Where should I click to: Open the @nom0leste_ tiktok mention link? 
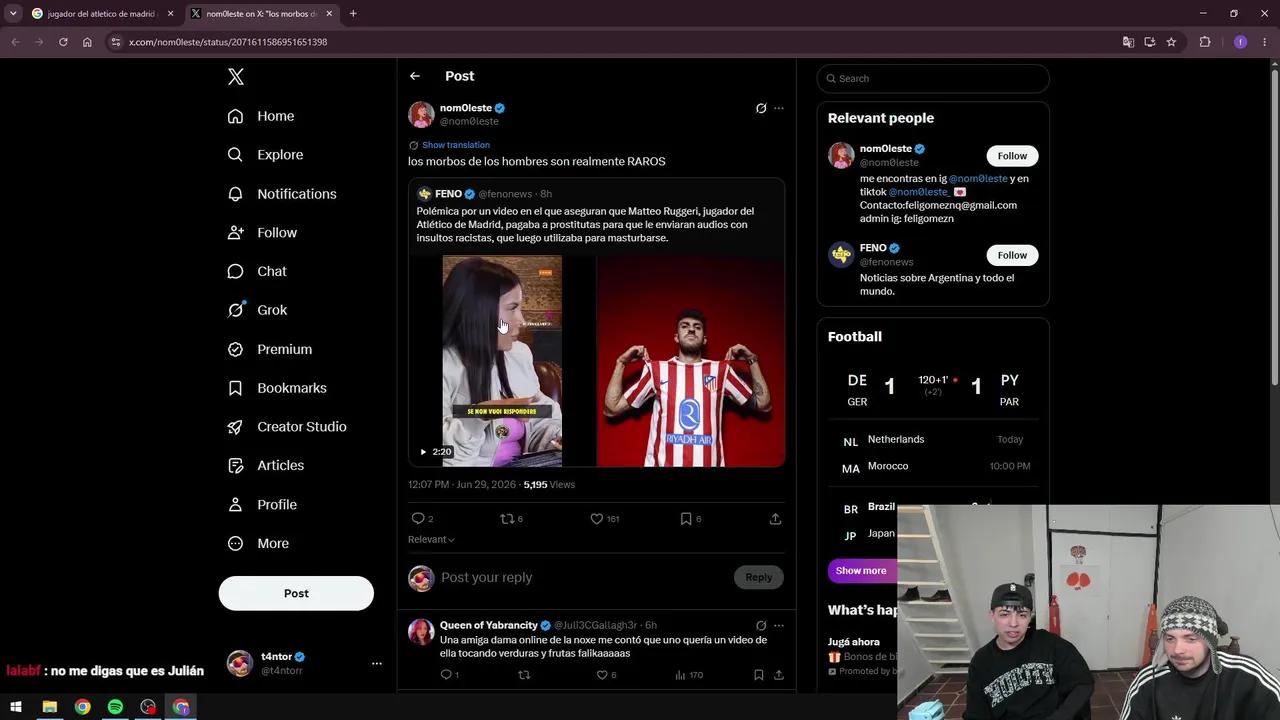pos(919,192)
